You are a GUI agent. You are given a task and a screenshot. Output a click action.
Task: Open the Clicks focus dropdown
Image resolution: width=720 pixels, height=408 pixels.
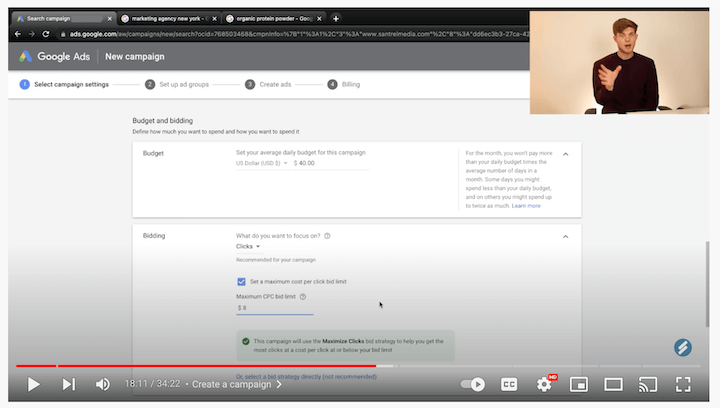point(248,247)
